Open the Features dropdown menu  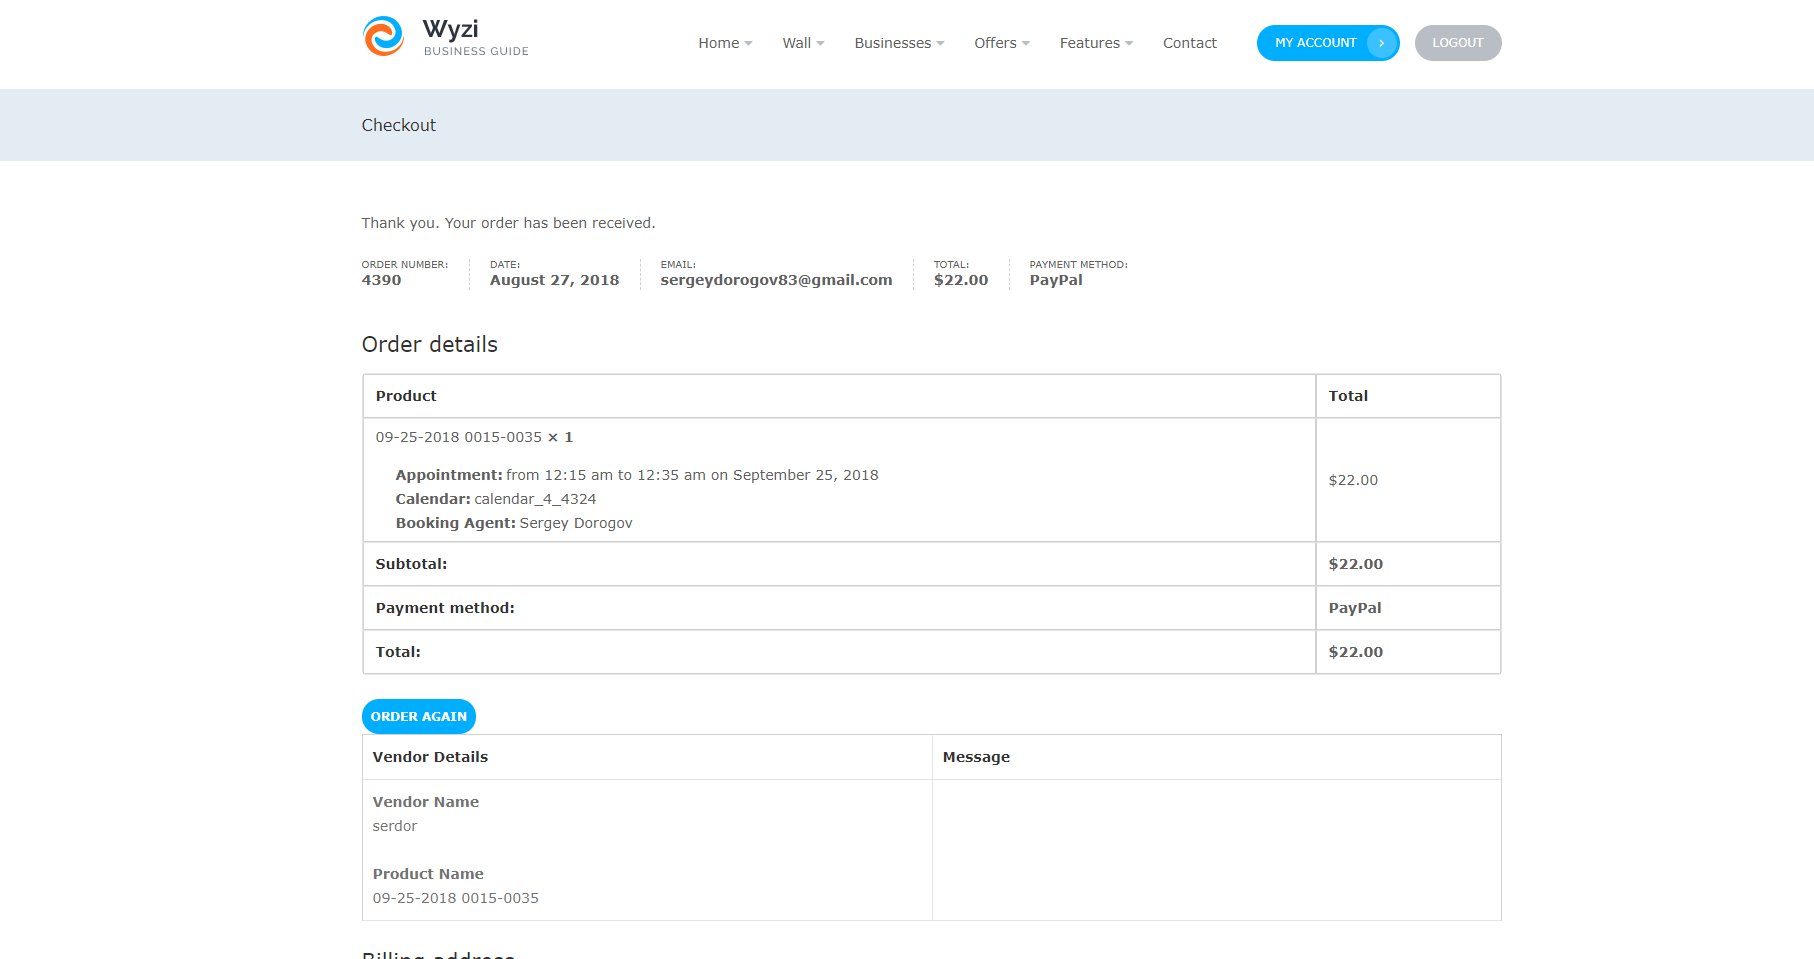coord(1130,43)
